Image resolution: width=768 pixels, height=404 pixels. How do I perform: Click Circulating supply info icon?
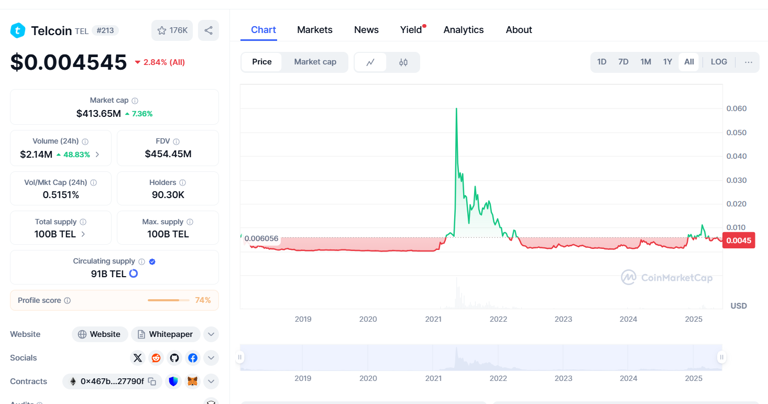pos(142,261)
